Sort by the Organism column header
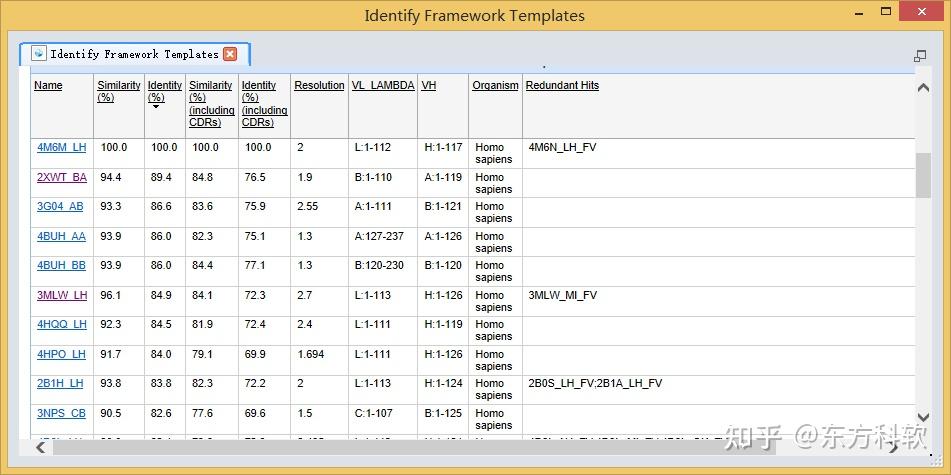The image size is (951, 475). click(x=495, y=86)
